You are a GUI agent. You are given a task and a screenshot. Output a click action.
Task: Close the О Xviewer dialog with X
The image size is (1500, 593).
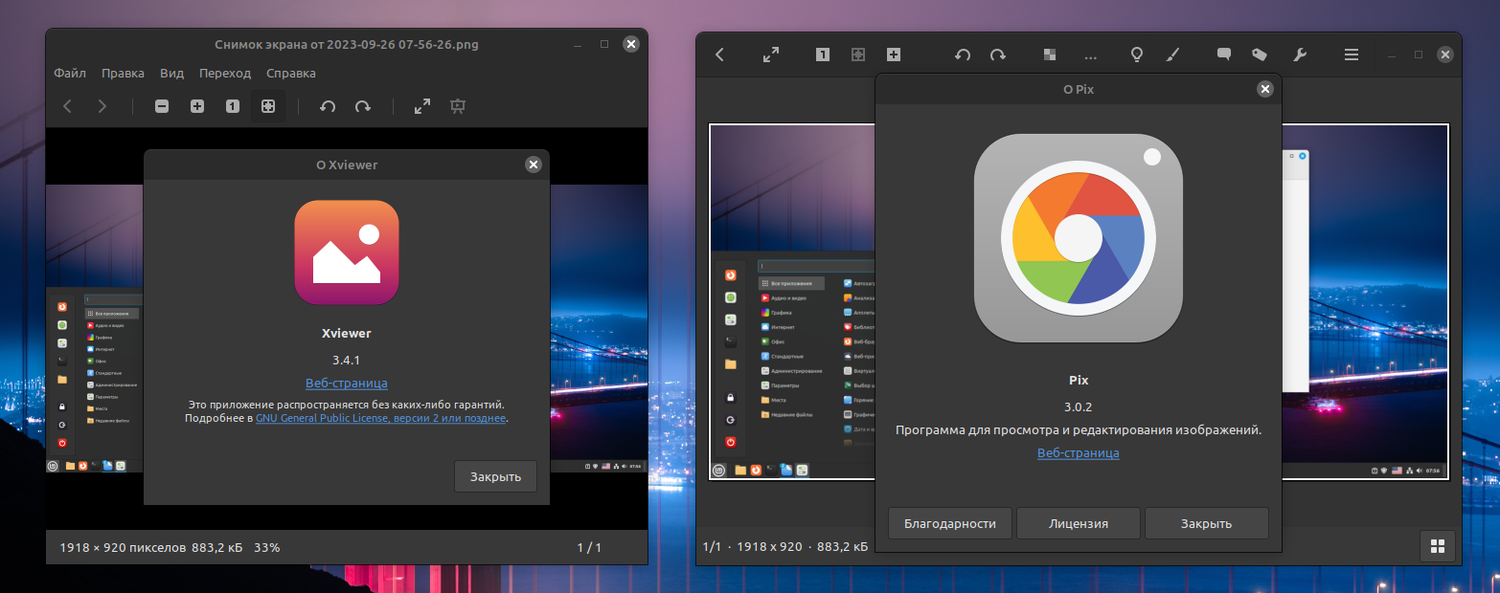[x=533, y=165]
